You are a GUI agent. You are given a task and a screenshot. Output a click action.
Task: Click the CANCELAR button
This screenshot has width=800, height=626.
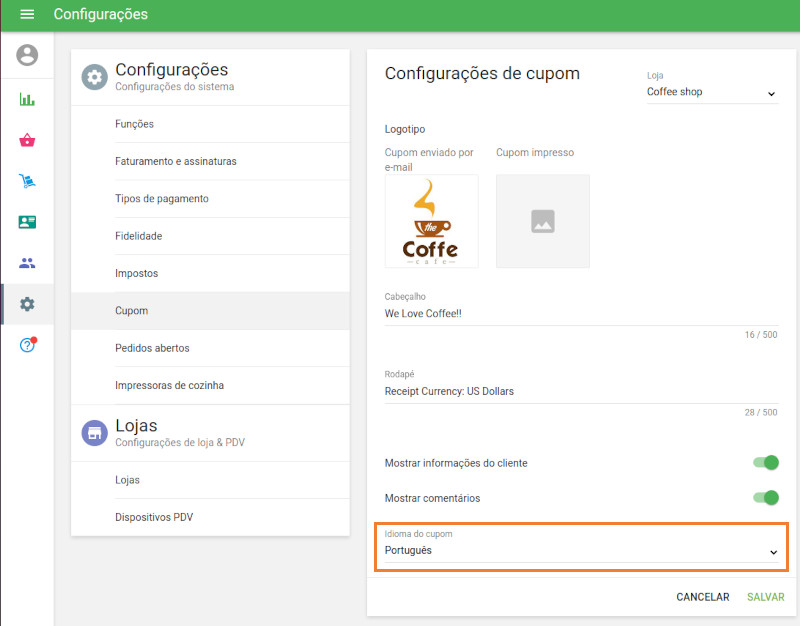pyautogui.click(x=702, y=597)
